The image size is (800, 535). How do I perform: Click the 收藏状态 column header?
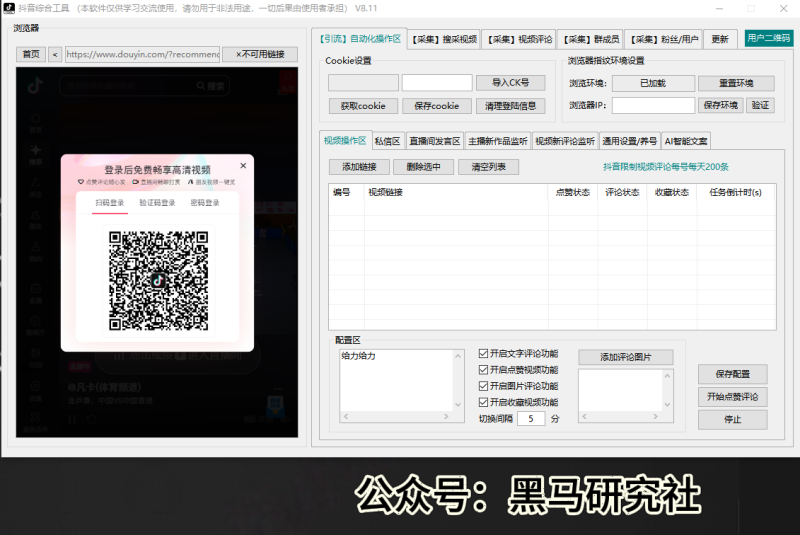point(671,192)
